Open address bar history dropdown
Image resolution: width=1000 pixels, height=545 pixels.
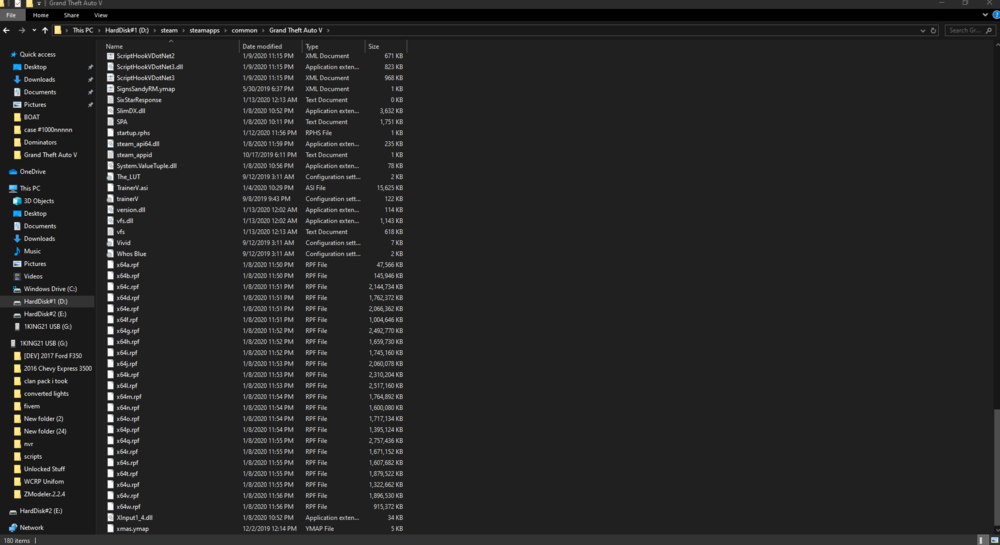[x=922, y=30]
